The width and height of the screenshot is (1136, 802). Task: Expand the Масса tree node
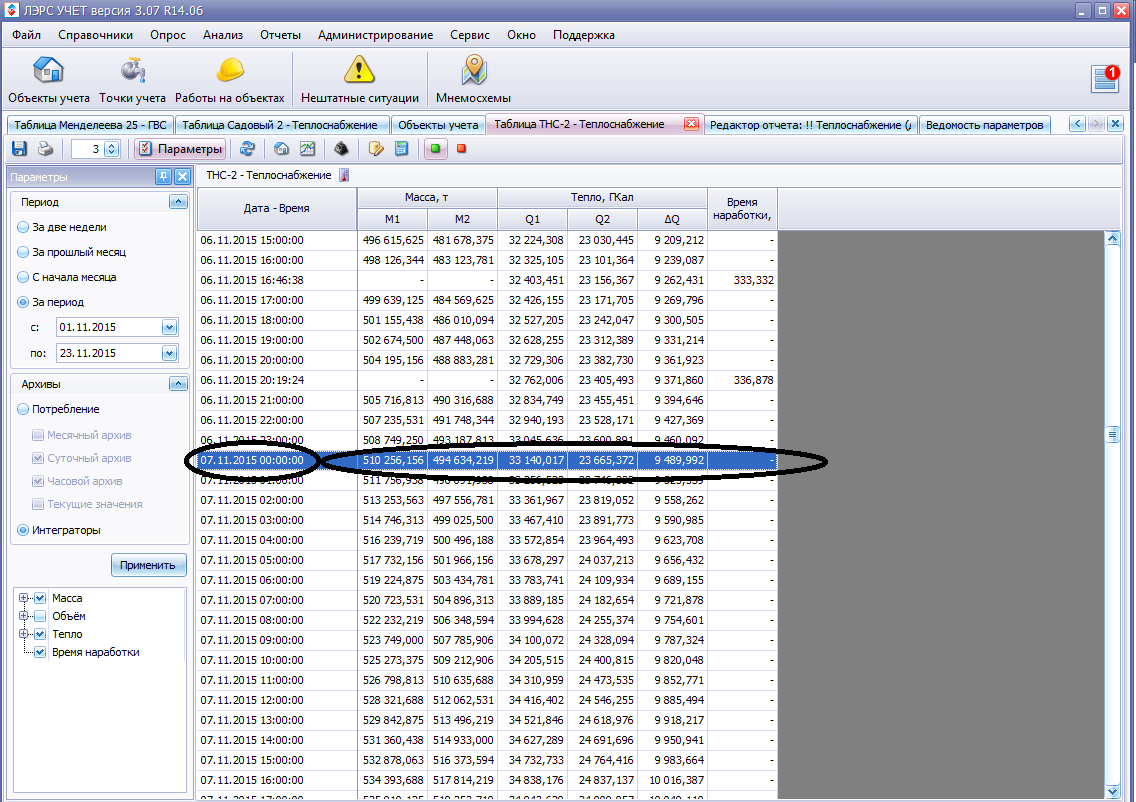click(23, 598)
